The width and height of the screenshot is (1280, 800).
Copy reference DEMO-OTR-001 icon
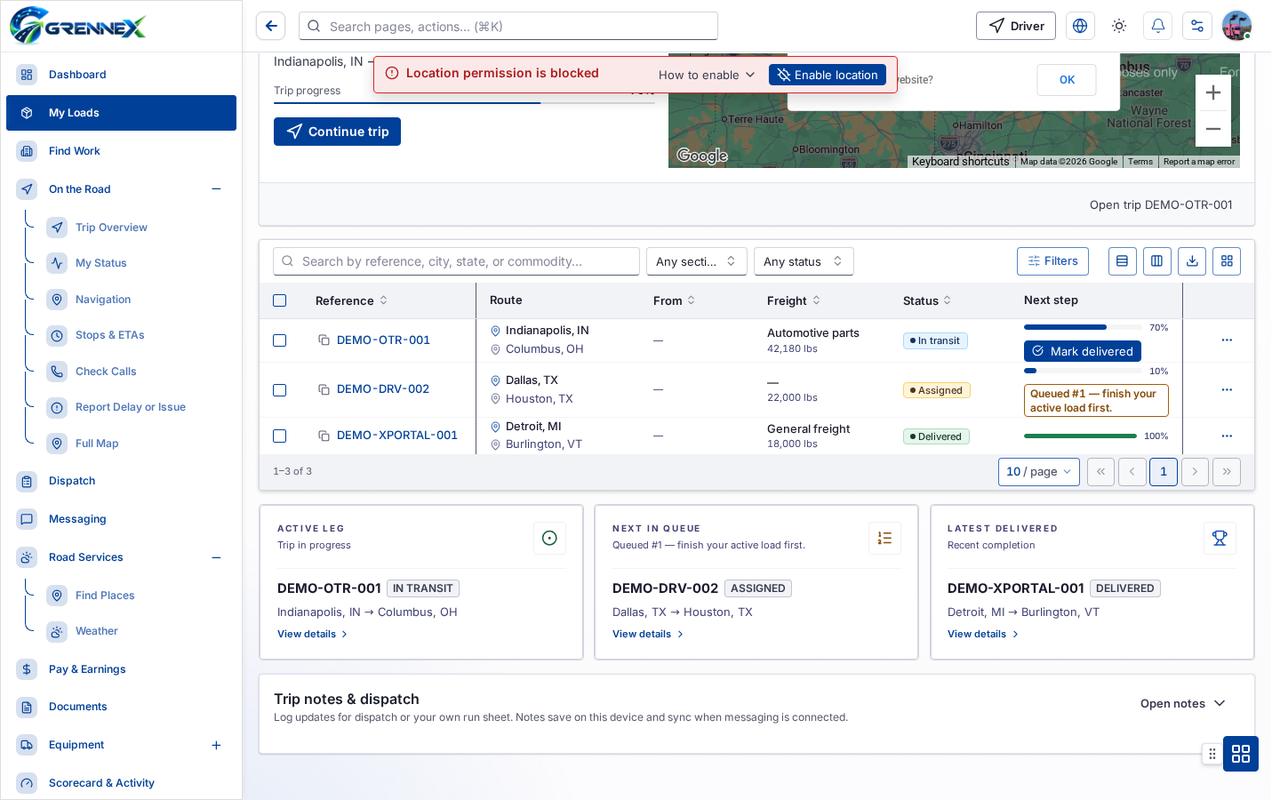click(x=324, y=340)
